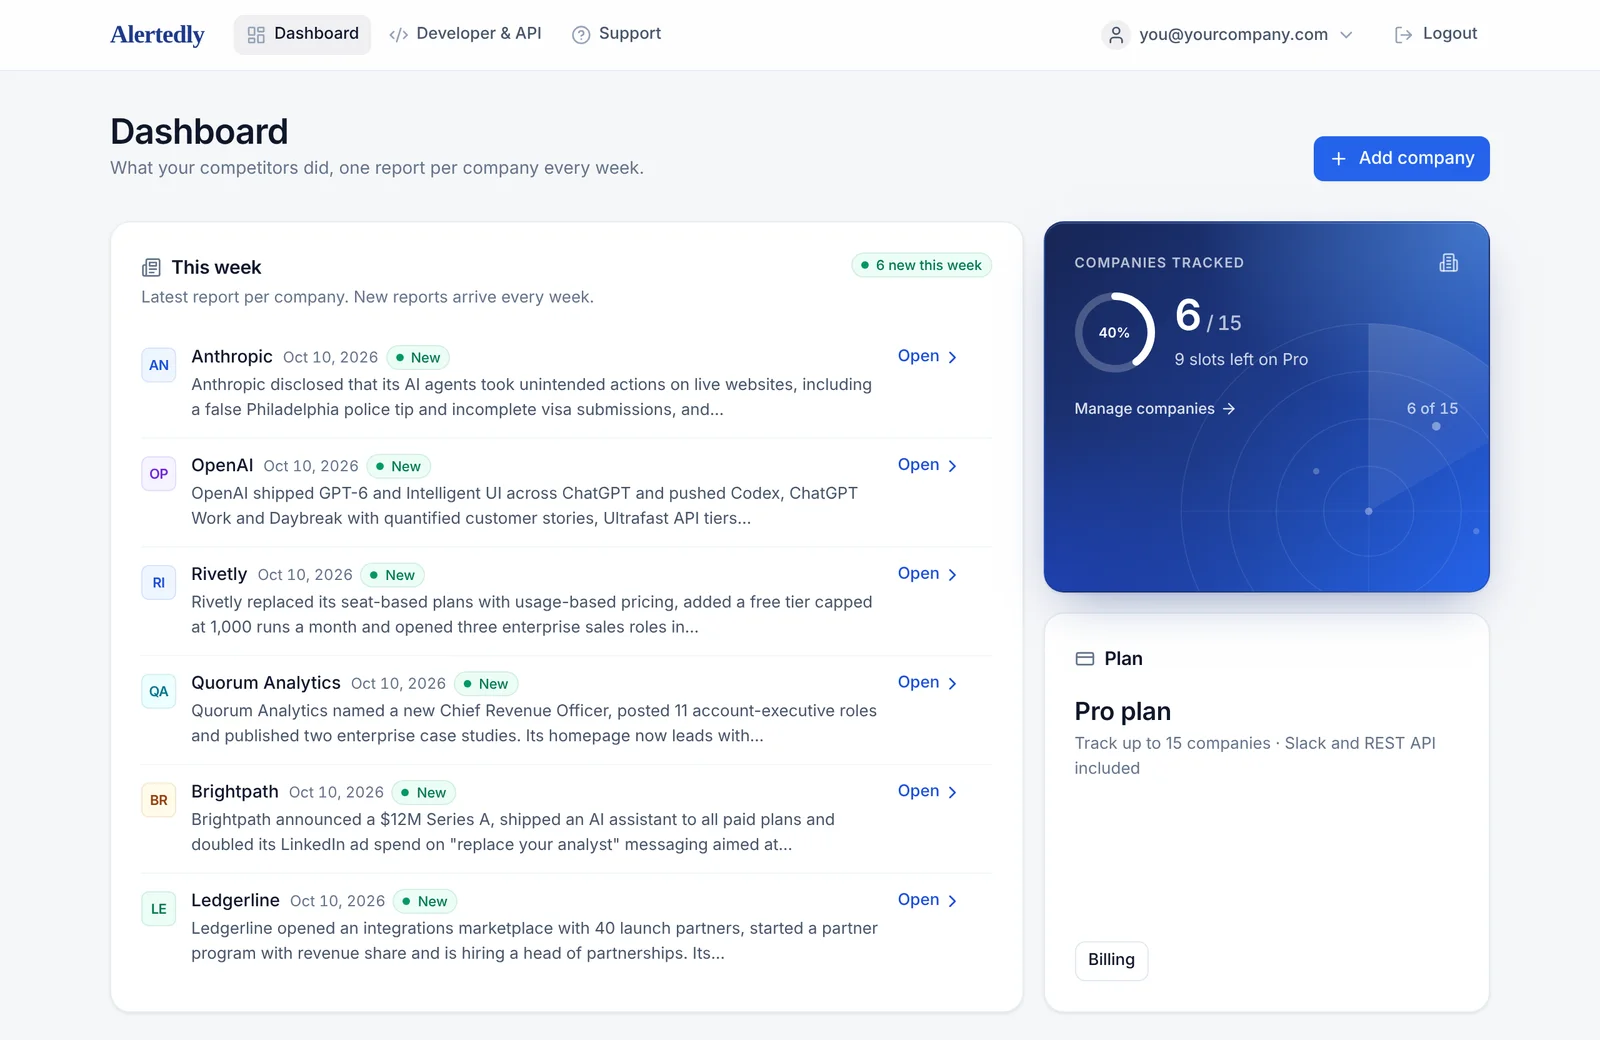
Task: Go to Developer & API tab
Action: tap(465, 34)
